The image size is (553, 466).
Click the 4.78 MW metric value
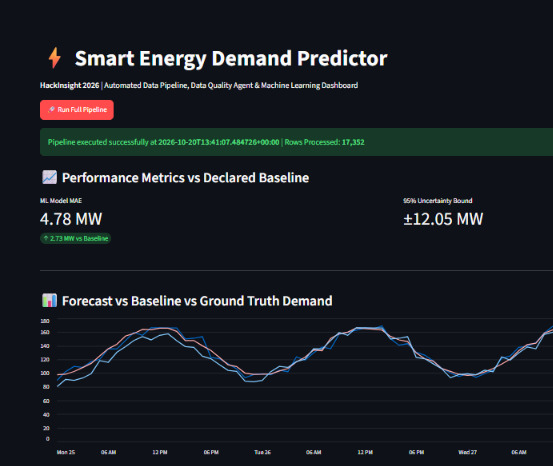click(71, 219)
